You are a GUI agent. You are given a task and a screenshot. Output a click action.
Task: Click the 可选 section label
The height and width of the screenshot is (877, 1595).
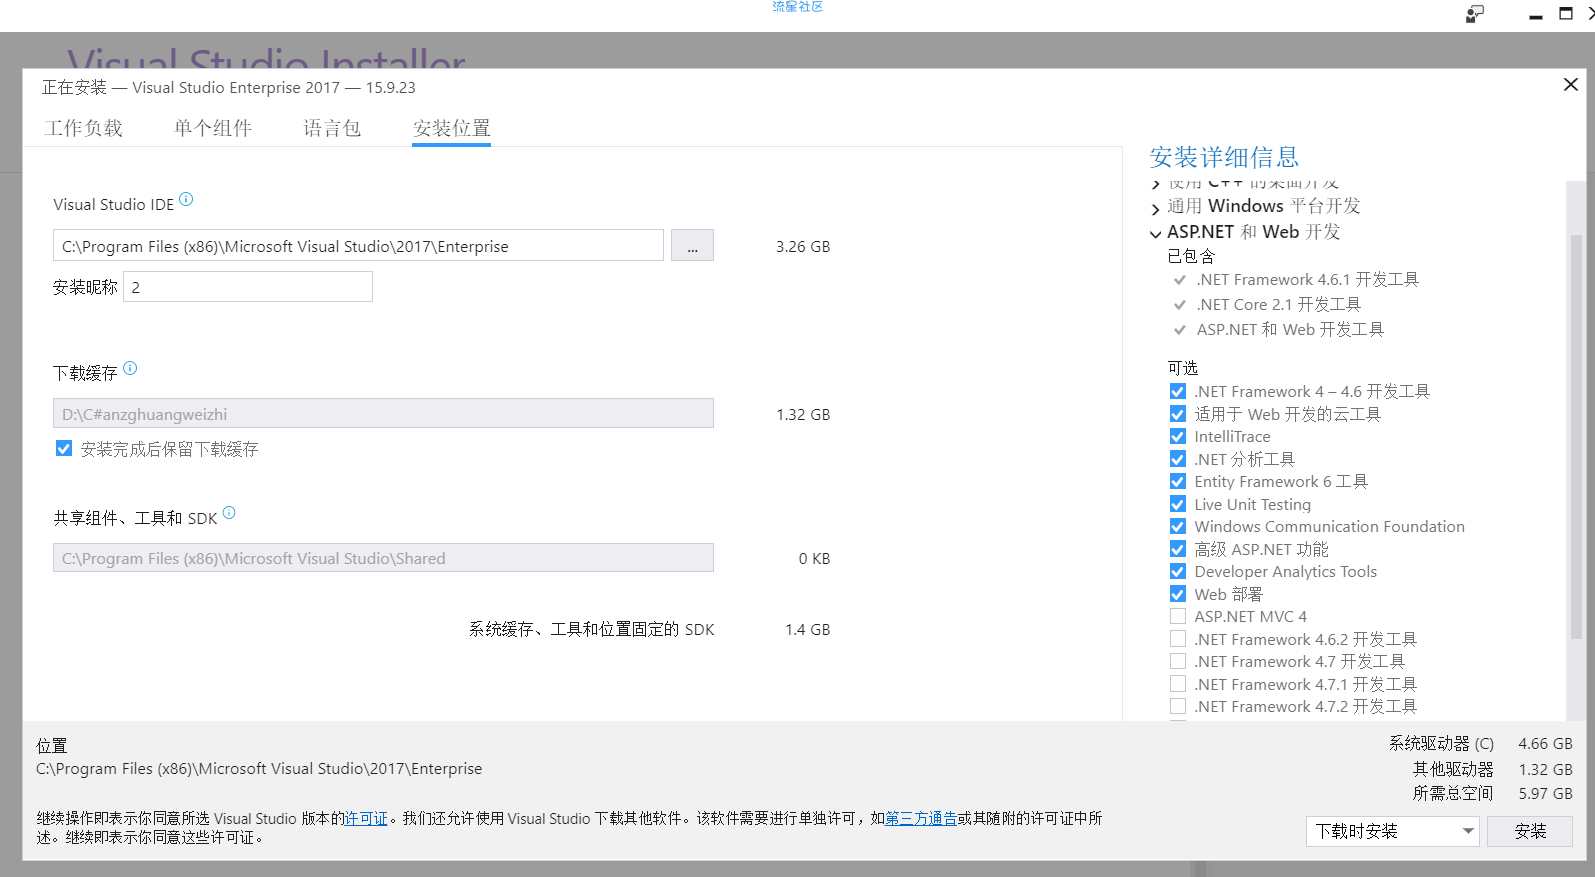(1182, 368)
